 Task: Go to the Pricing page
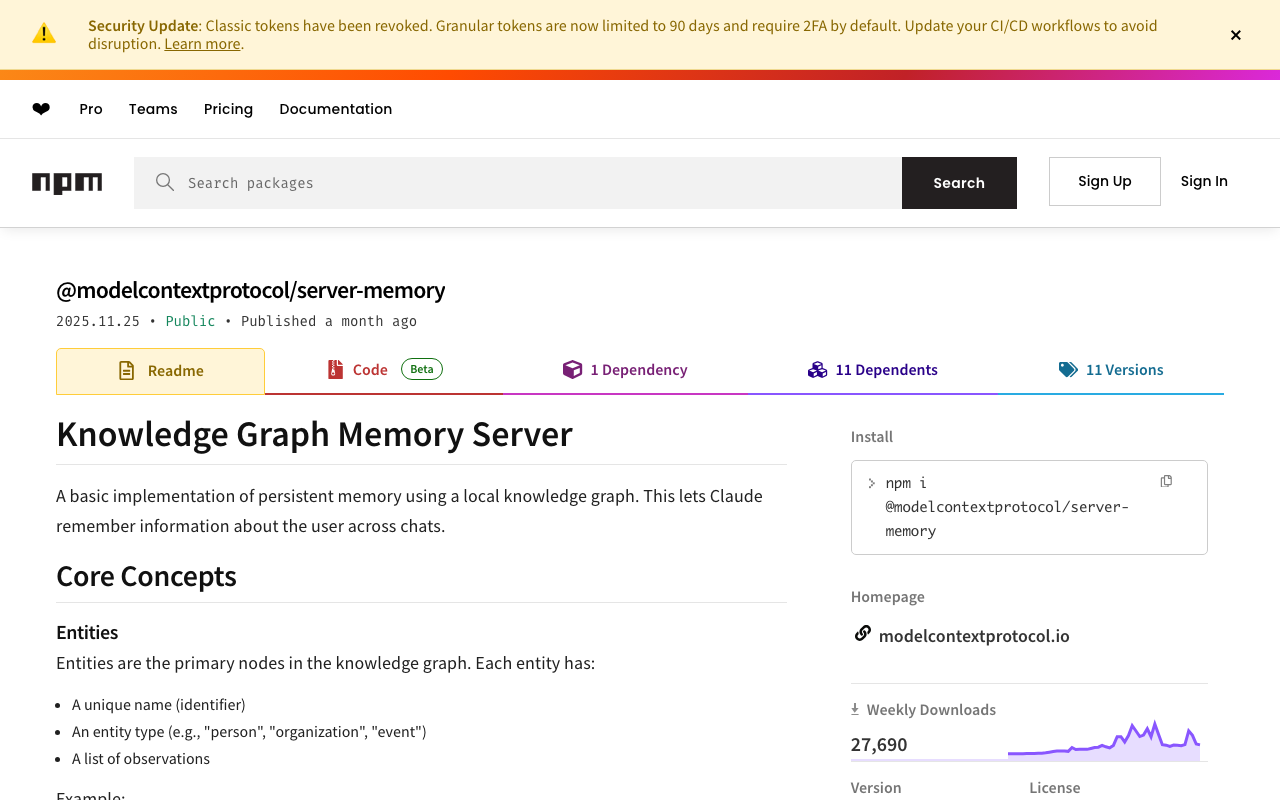click(228, 109)
